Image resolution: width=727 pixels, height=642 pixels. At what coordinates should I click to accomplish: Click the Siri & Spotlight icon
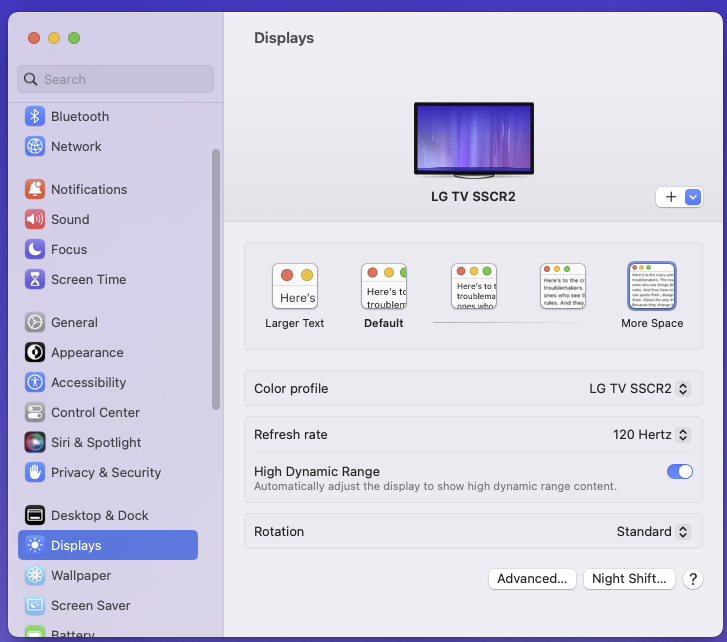(35, 442)
